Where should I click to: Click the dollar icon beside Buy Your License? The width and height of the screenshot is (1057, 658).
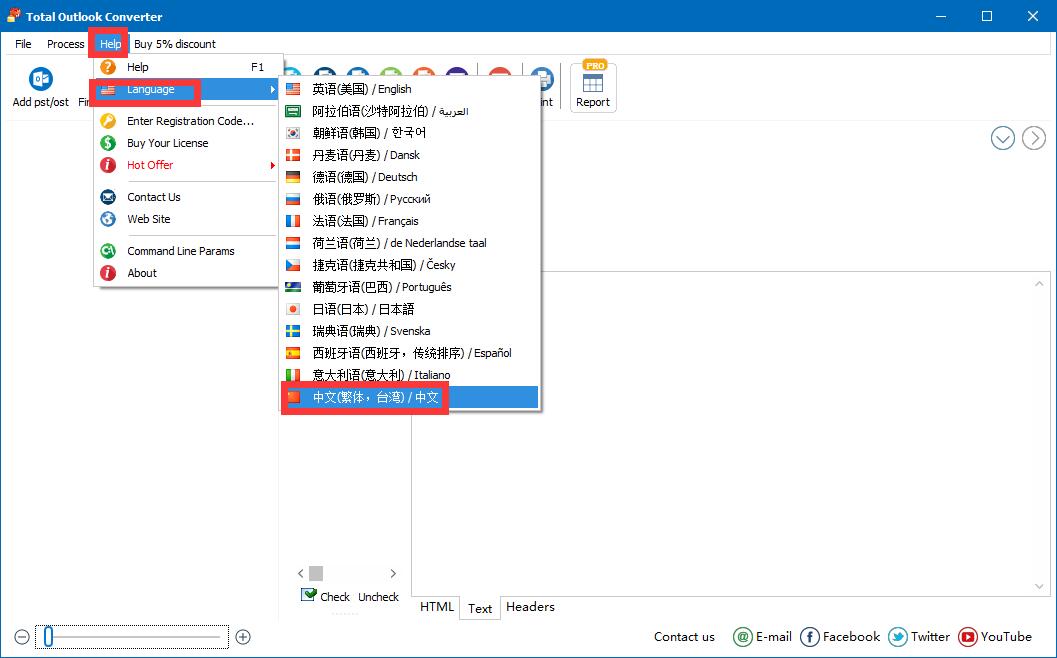tap(108, 143)
